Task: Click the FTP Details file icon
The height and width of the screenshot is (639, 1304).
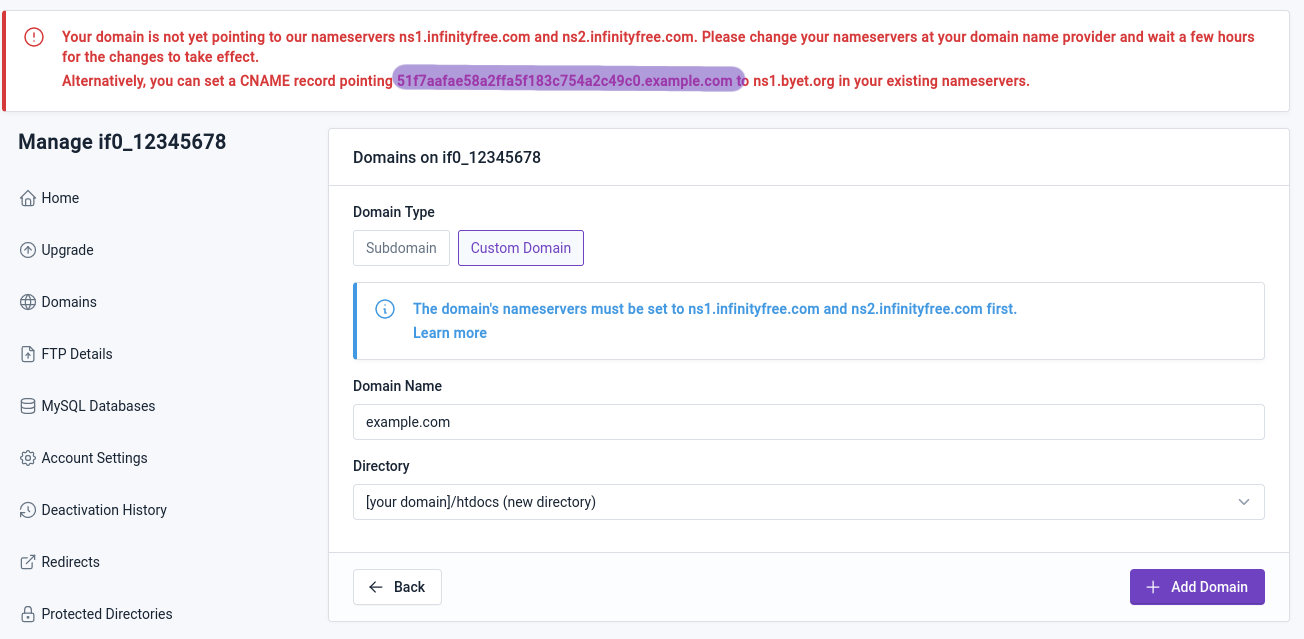Action: click(28, 354)
